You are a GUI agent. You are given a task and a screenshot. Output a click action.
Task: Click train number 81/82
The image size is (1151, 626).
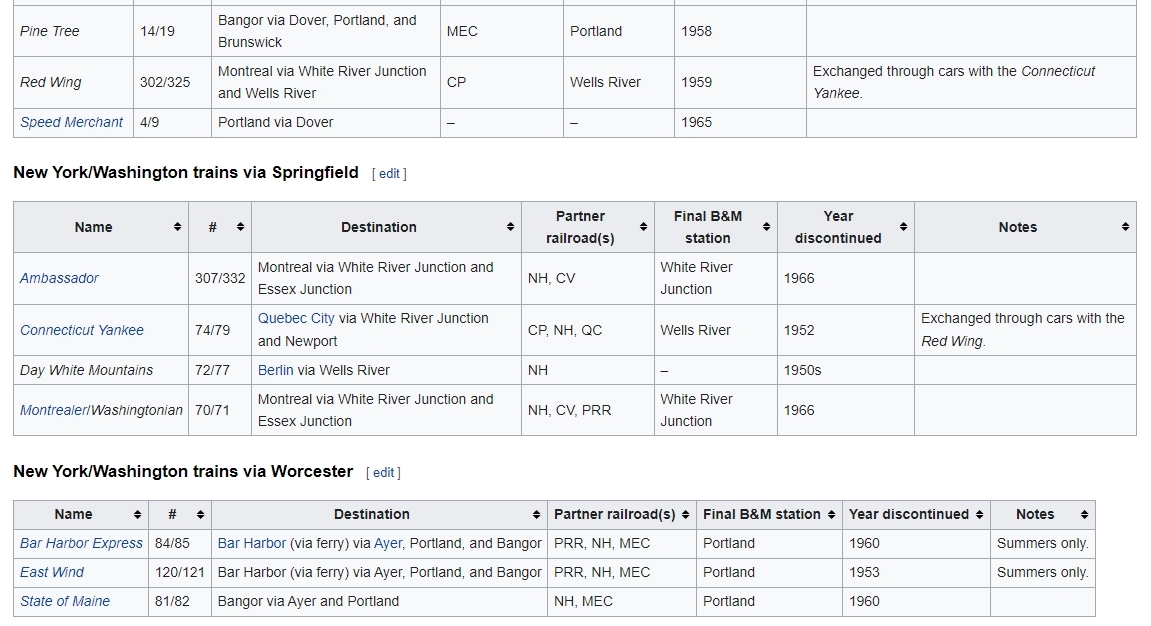coord(172,602)
